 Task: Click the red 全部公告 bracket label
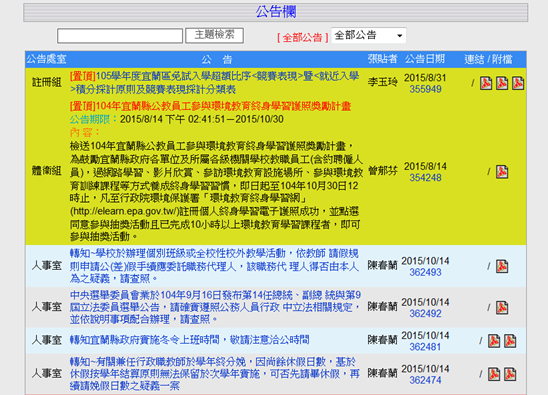coord(303,37)
